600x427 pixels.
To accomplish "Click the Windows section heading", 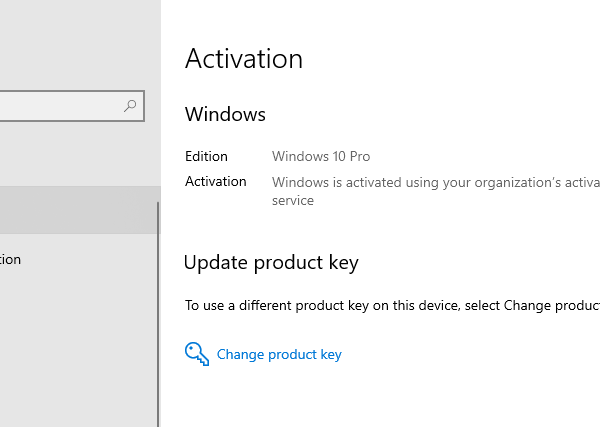I will coord(225,114).
